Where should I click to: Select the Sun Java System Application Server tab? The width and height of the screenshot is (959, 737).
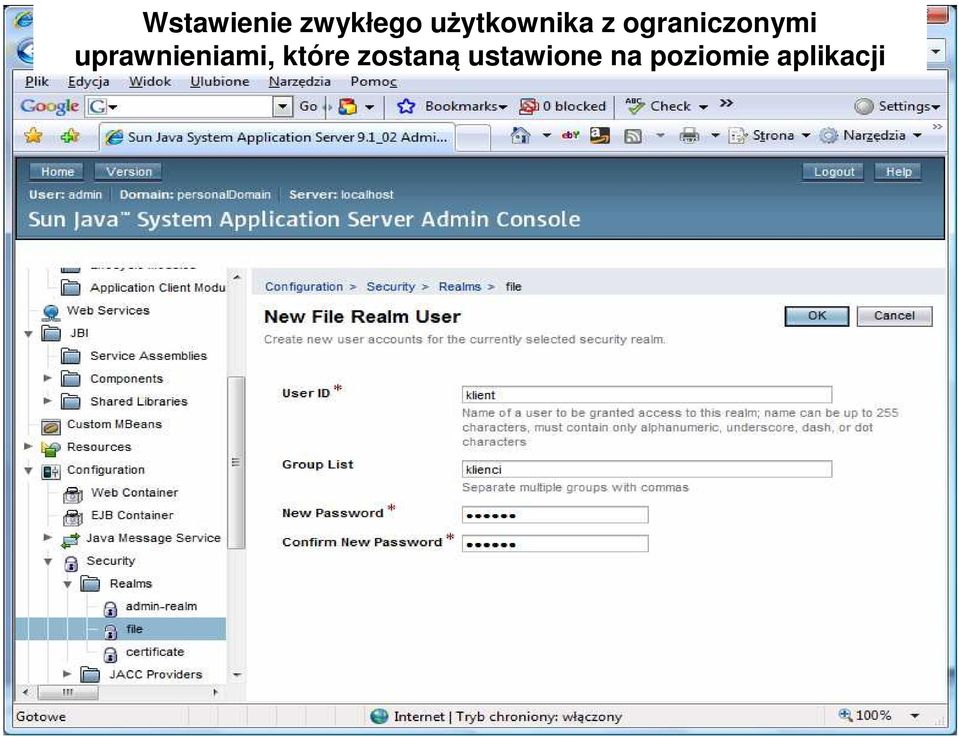click(277, 137)
